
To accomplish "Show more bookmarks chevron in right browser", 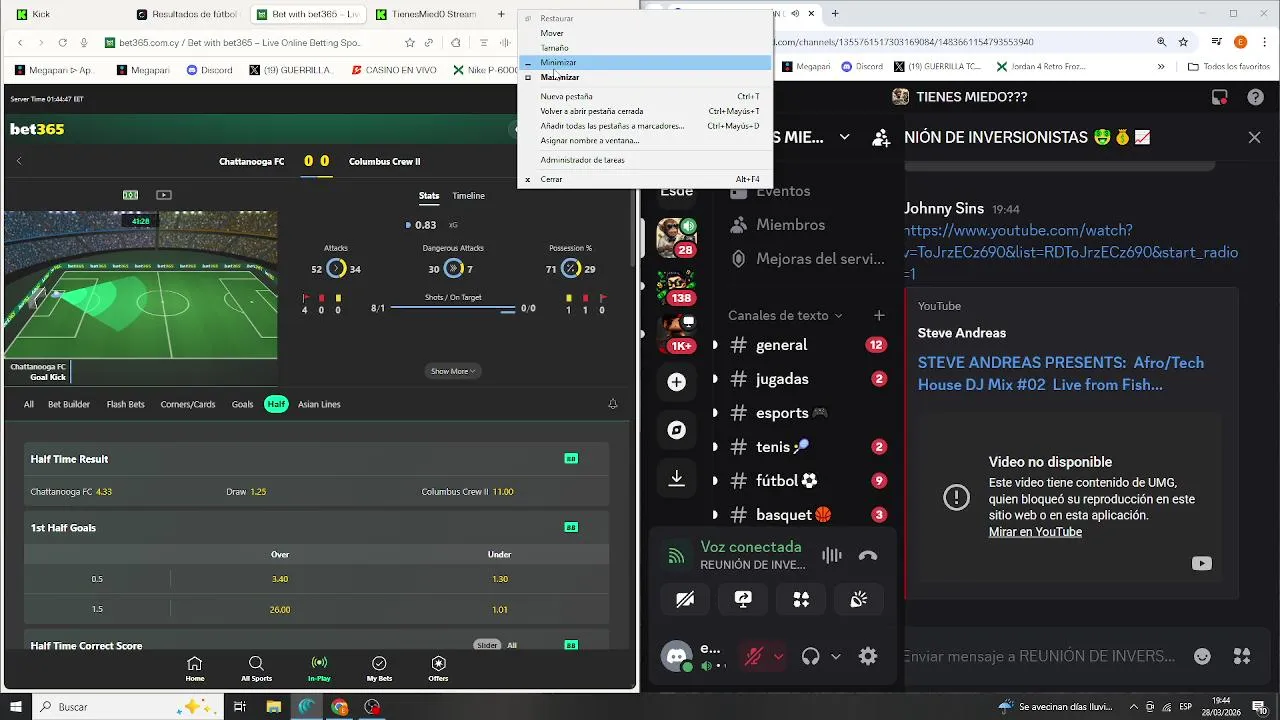I will [x=1161, y=67].
